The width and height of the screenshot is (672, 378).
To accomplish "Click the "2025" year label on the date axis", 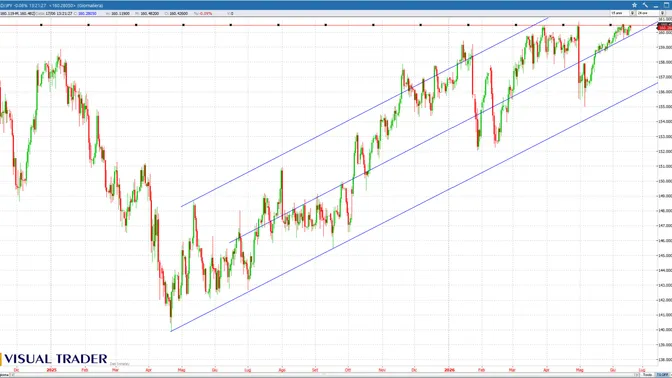I will (51, 369).
